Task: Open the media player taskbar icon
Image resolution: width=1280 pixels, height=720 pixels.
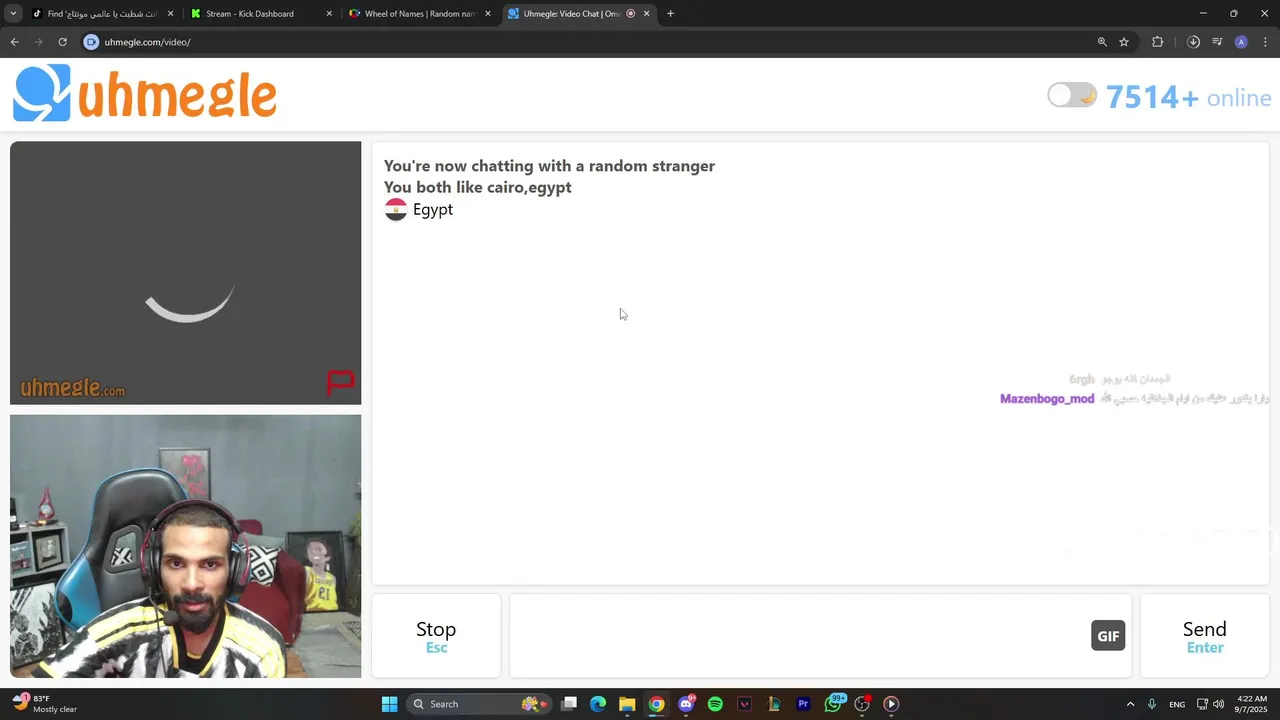Action: pos(891,704)
